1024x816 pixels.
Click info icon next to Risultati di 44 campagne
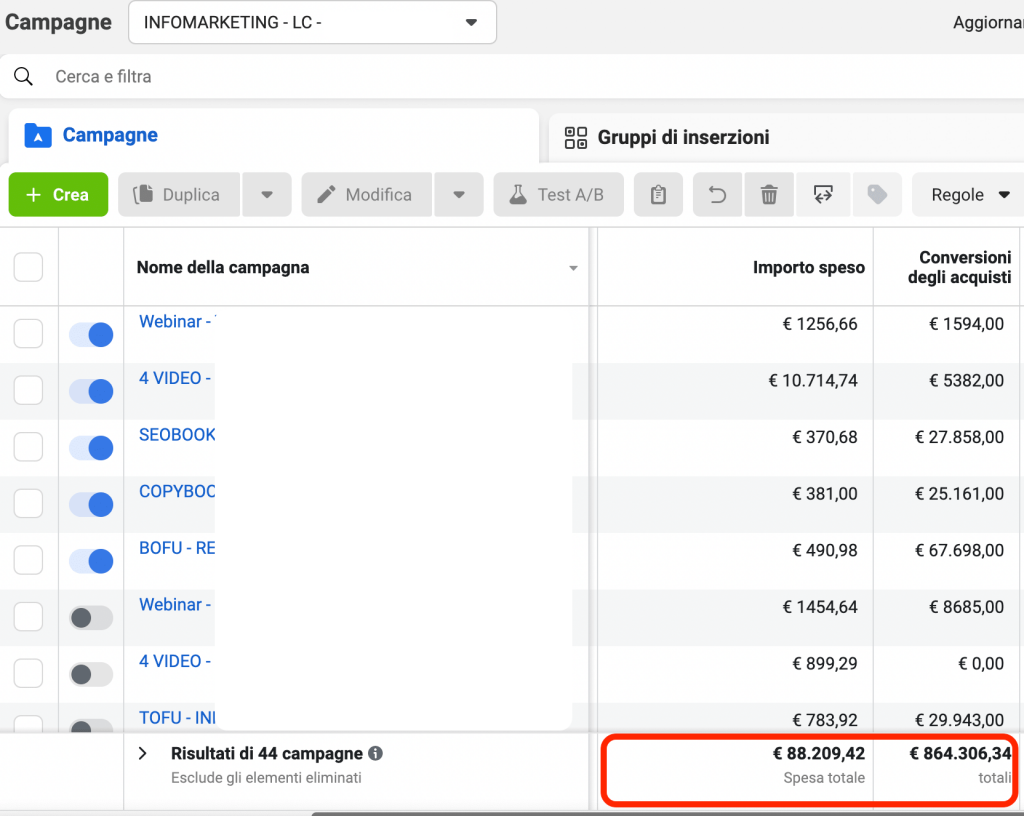(376, 753)
